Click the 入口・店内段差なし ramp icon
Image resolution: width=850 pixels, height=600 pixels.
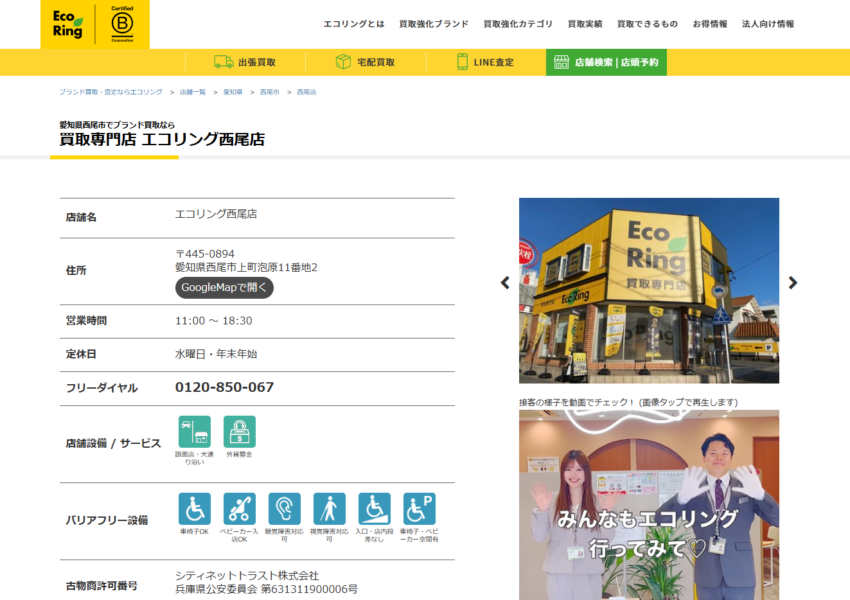click(x=375, y=508)
